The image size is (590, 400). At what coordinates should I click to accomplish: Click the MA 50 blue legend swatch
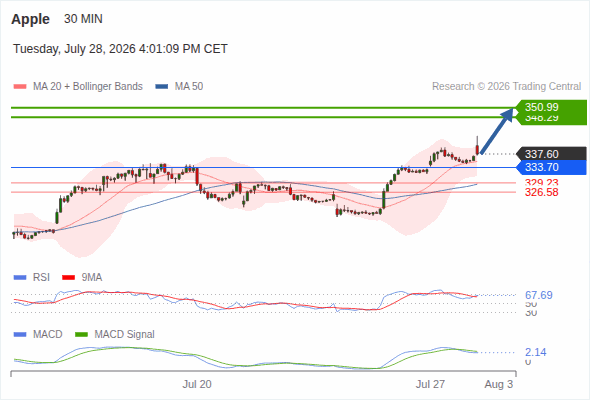[x=162, y=87]
